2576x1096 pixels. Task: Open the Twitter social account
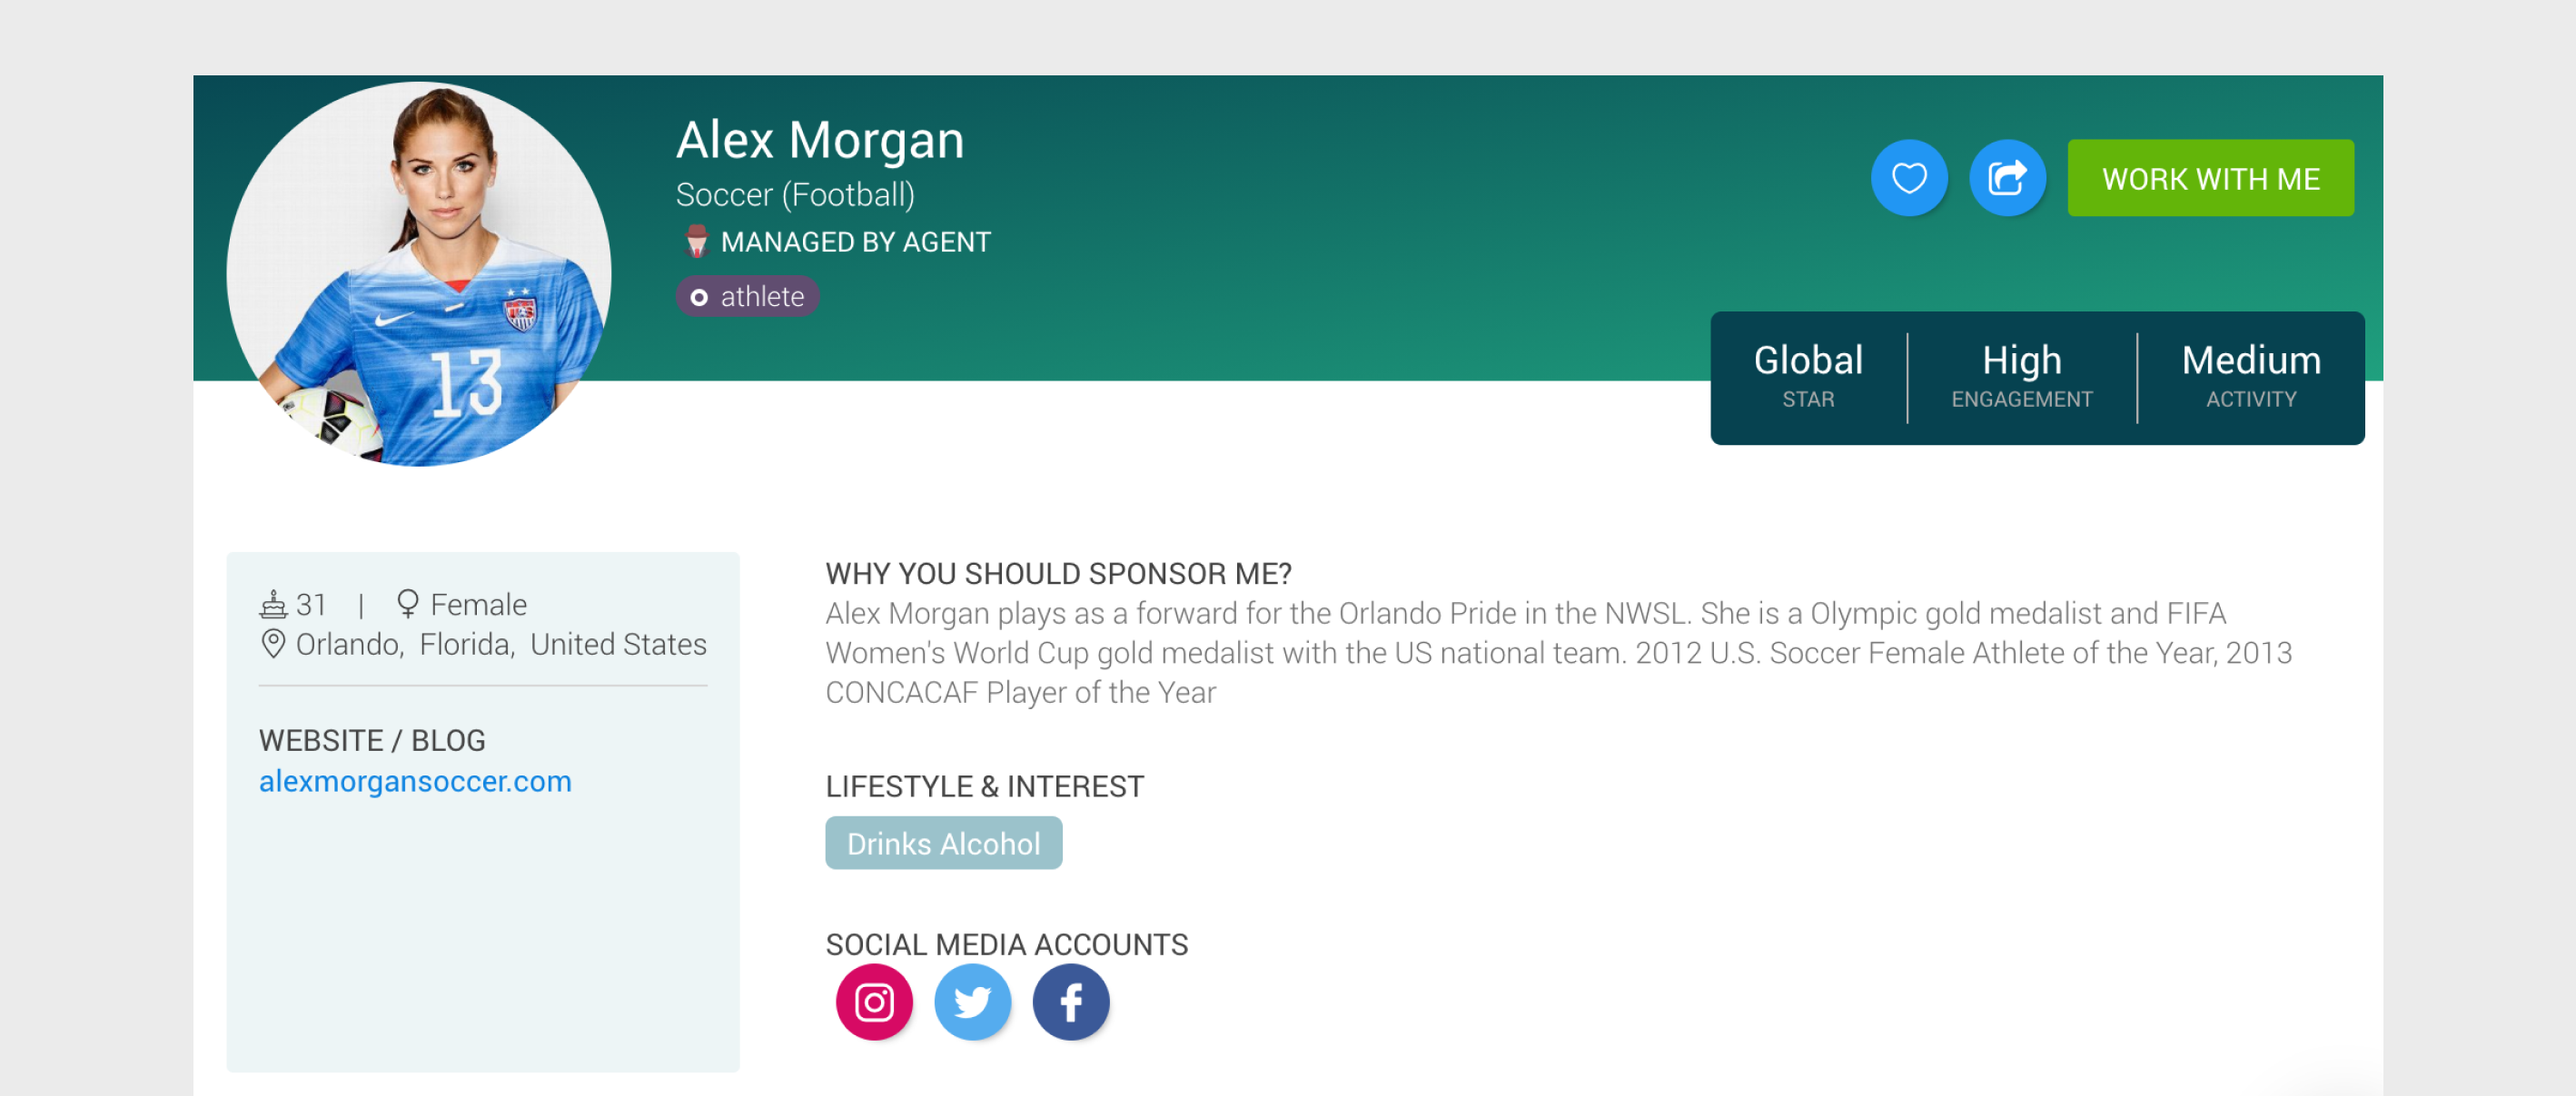972,1002
